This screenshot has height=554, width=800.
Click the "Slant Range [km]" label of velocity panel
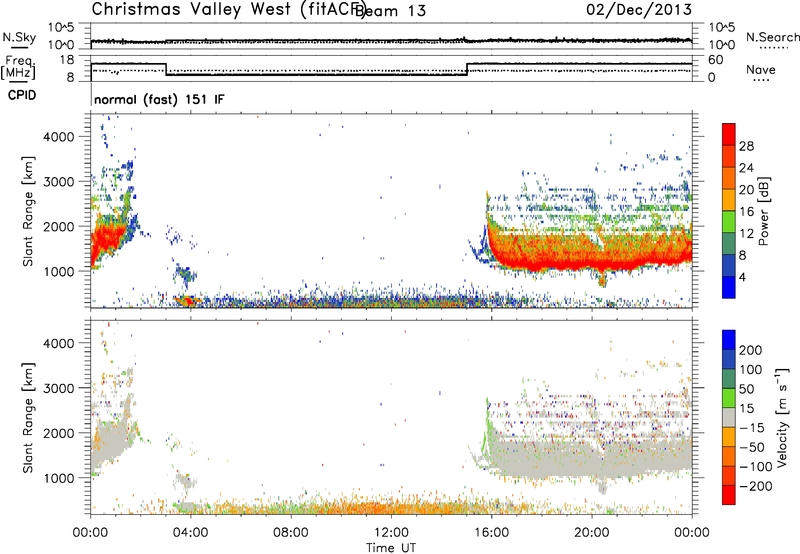coord(28,418)
